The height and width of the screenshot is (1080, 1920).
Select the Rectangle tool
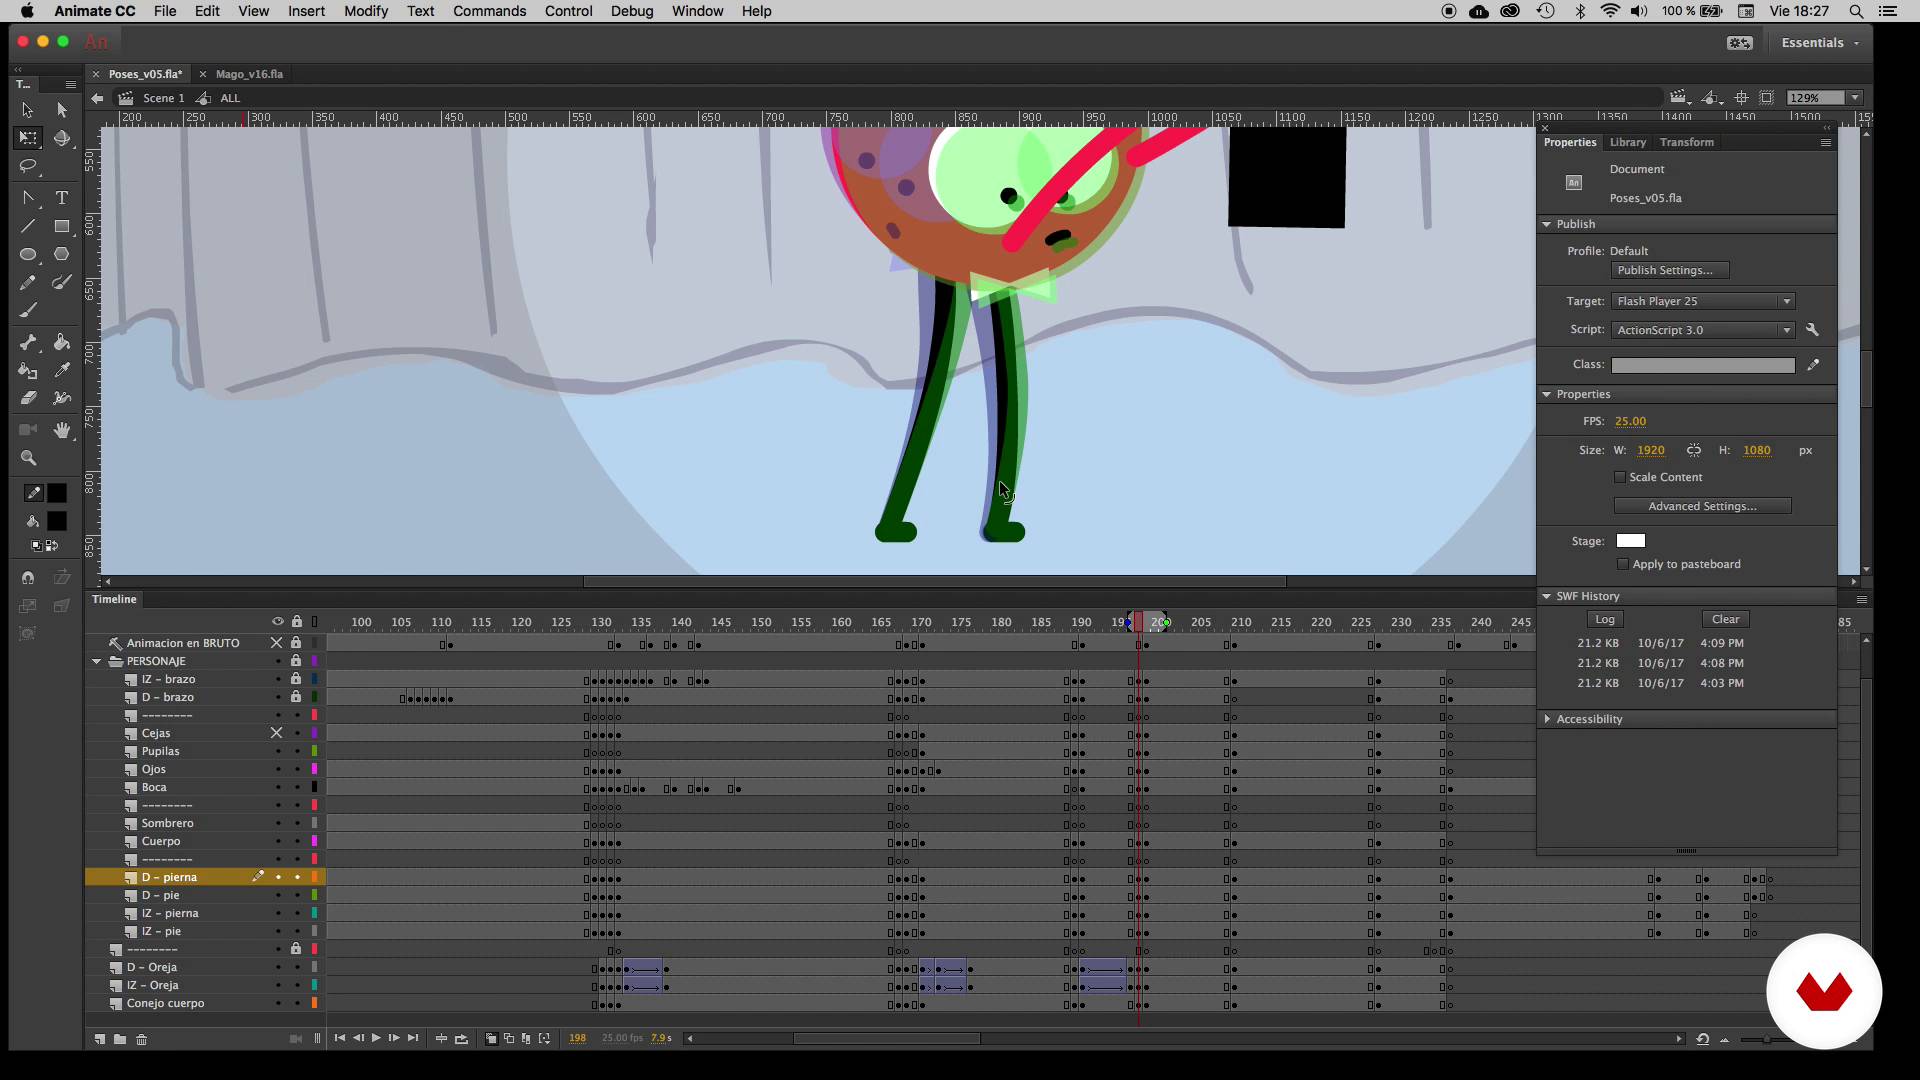point(62,226)
